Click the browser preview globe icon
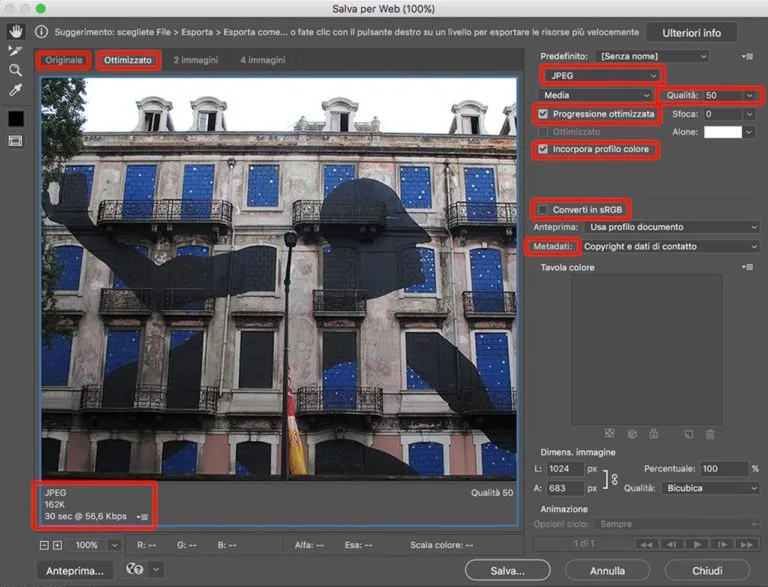 (x=132, y=570)
